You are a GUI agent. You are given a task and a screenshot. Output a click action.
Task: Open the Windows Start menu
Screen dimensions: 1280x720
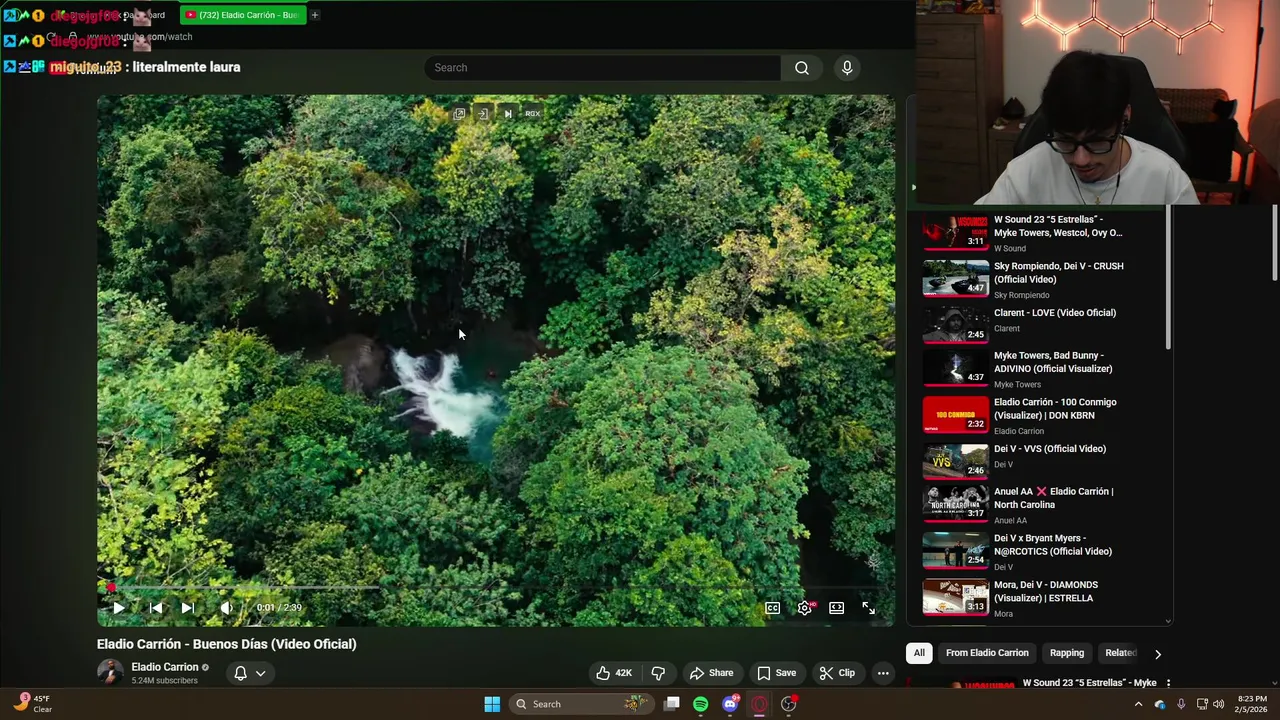(x=492, y=704)
